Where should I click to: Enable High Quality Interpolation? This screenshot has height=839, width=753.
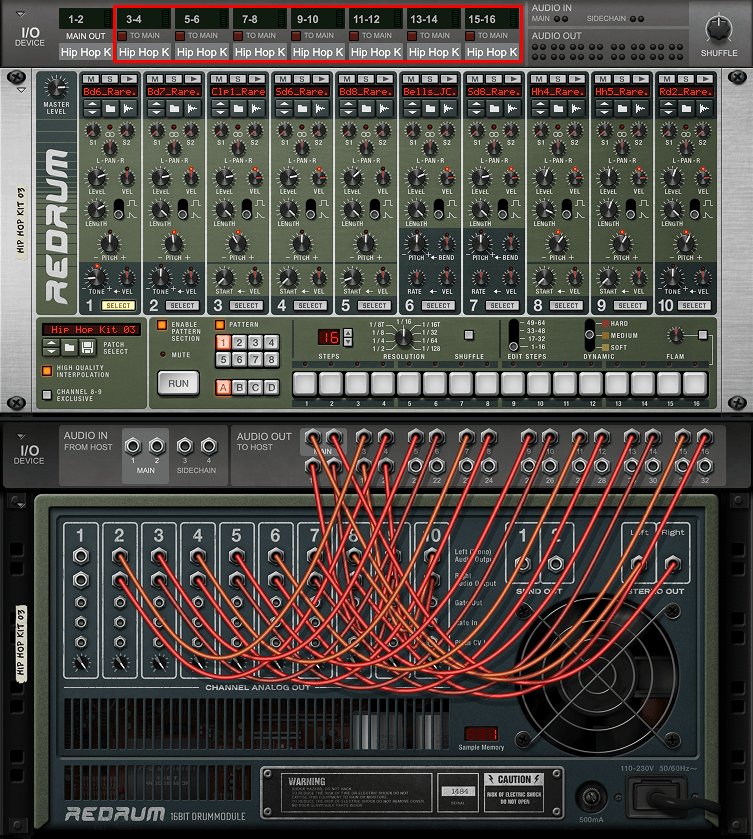pyautogui.click(x=47, y=371)
